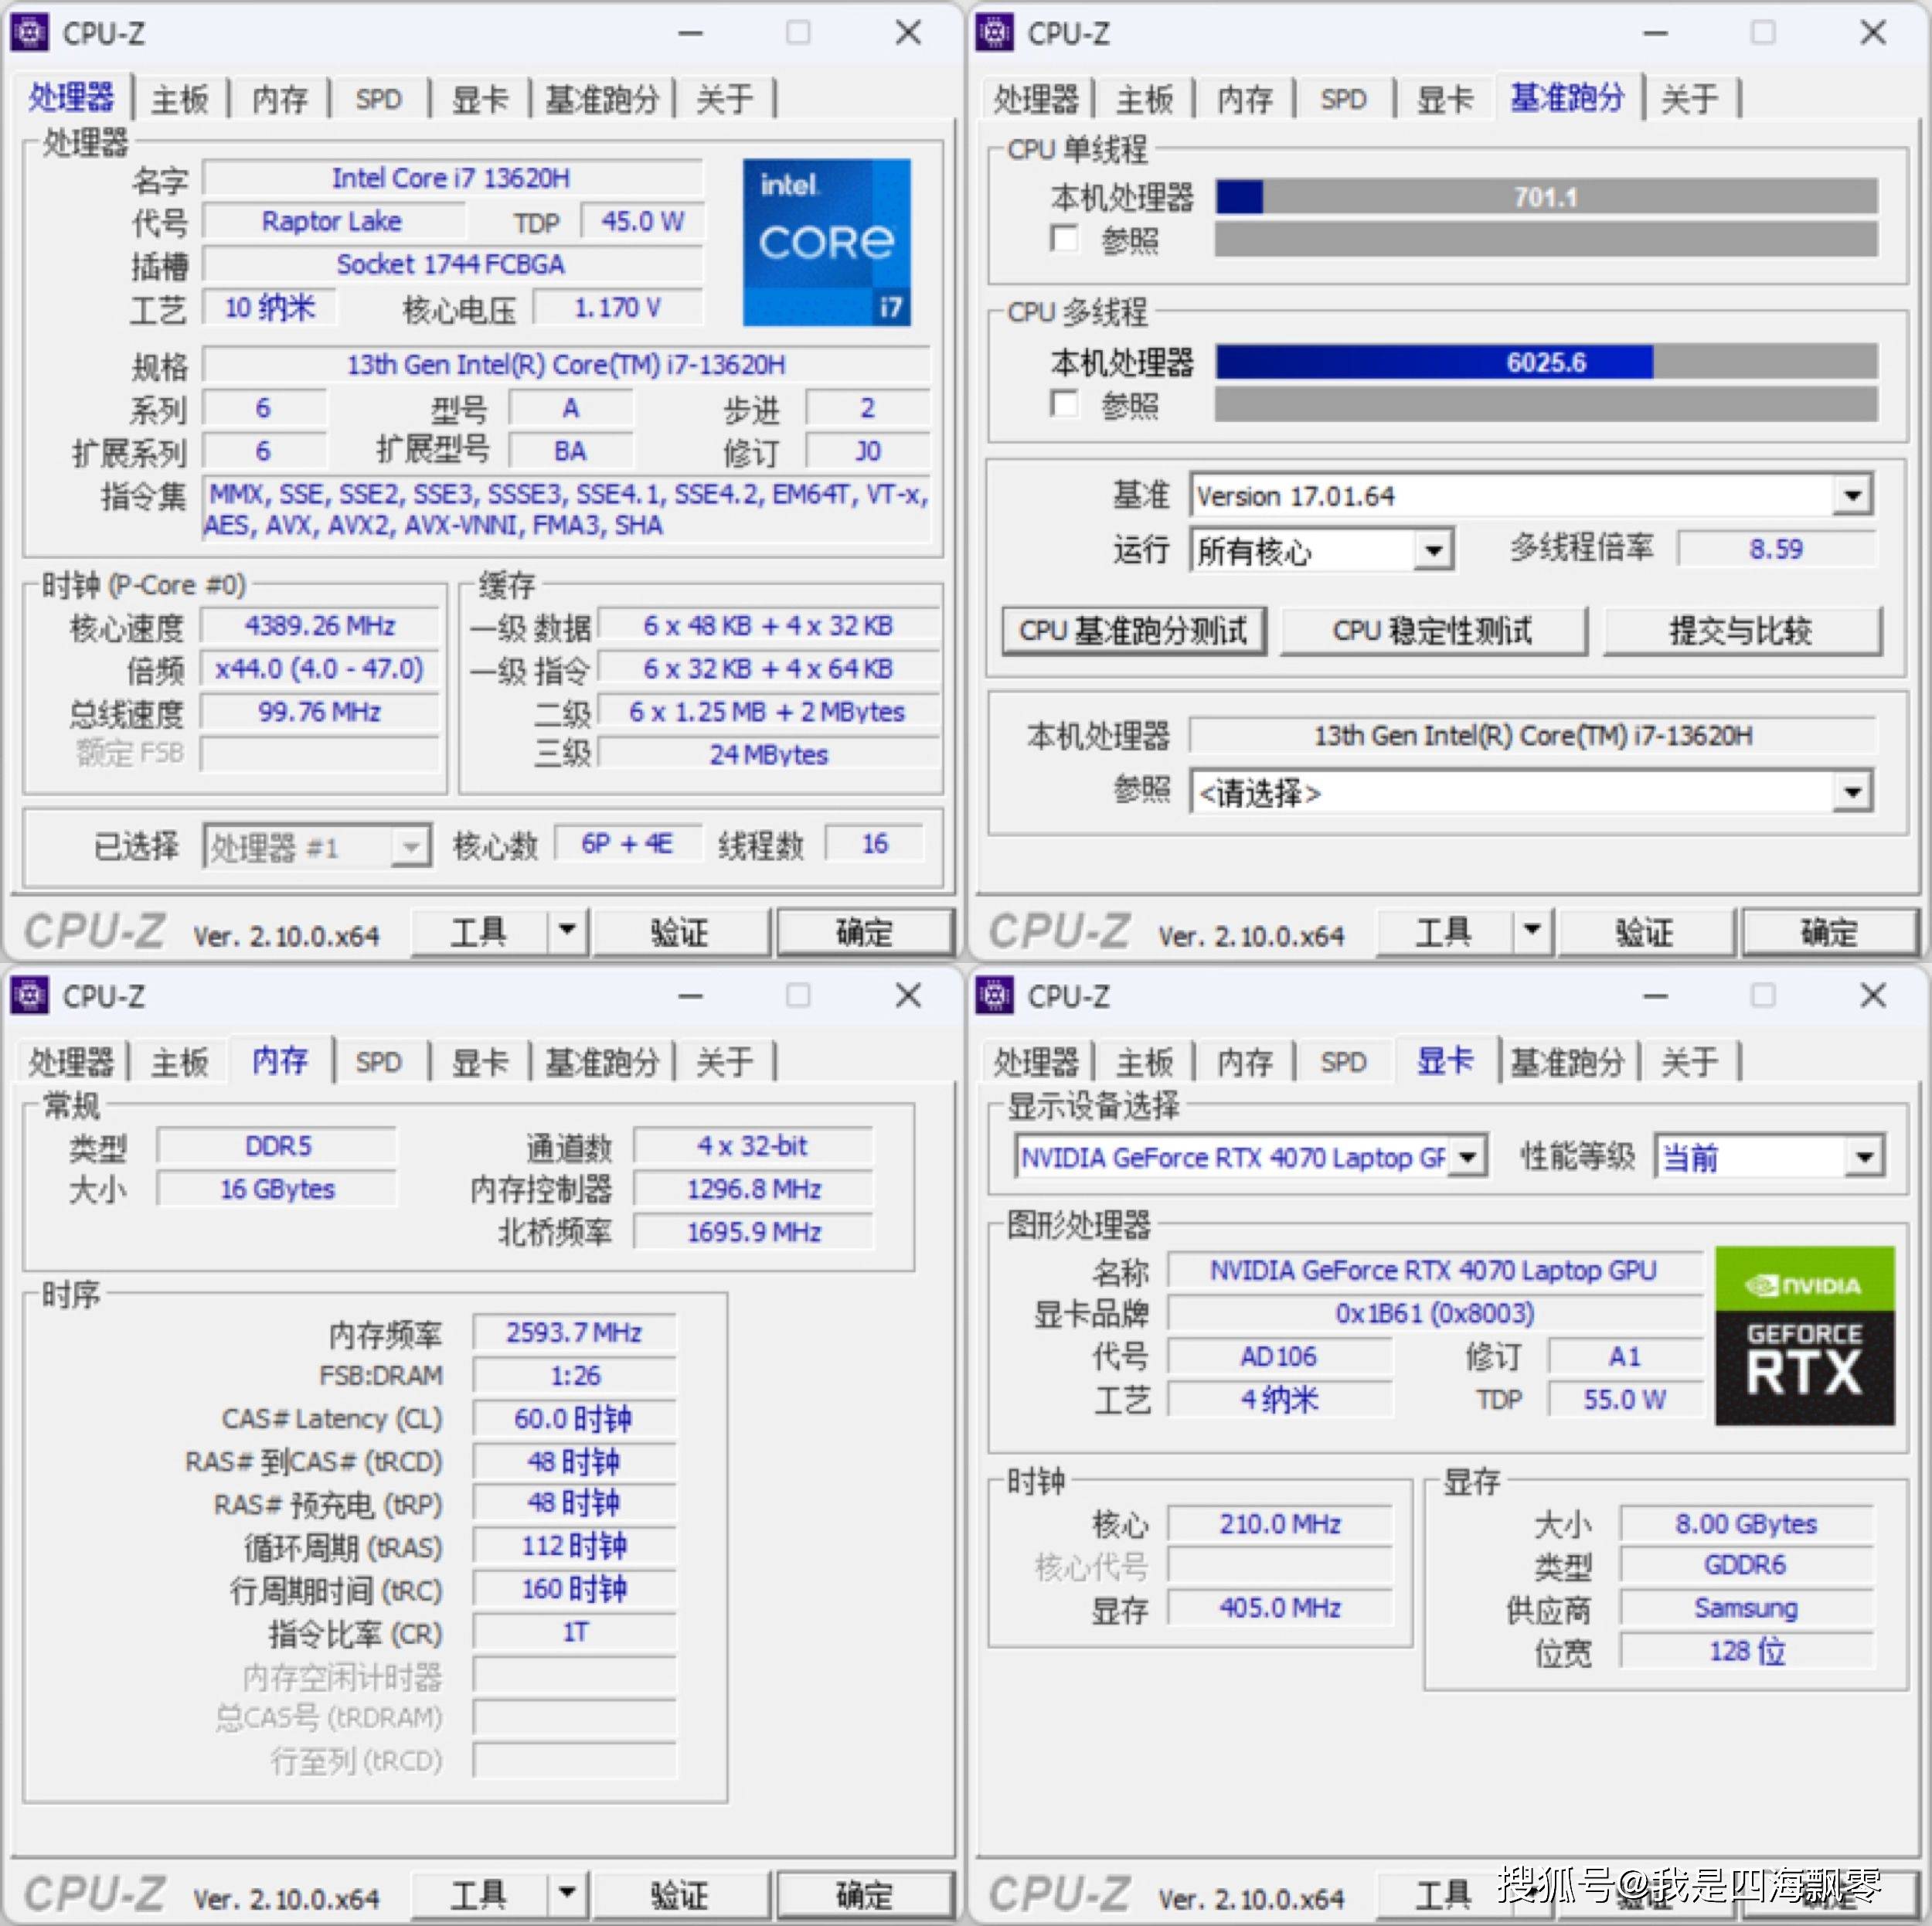This screenshot has width=1932, height=1926.
Task: Click the AD106 GPU code name value
Action: (x=1279, y=1356)
